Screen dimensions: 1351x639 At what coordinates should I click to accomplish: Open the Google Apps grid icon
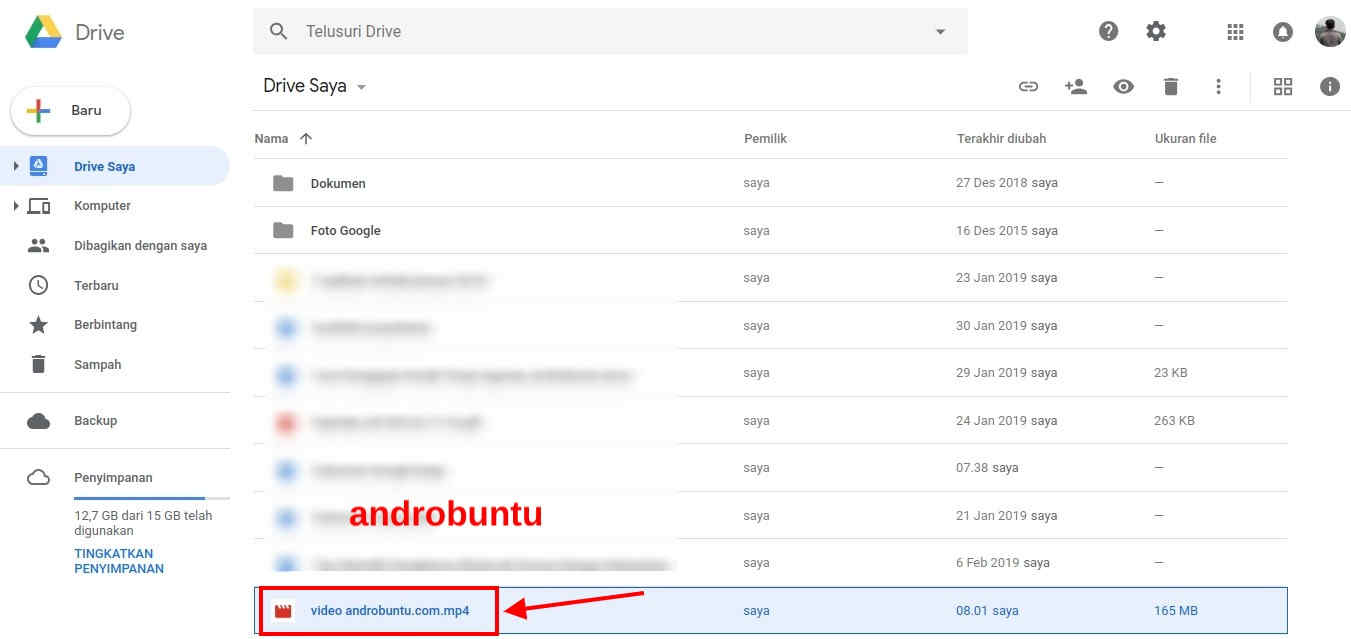1235,31
